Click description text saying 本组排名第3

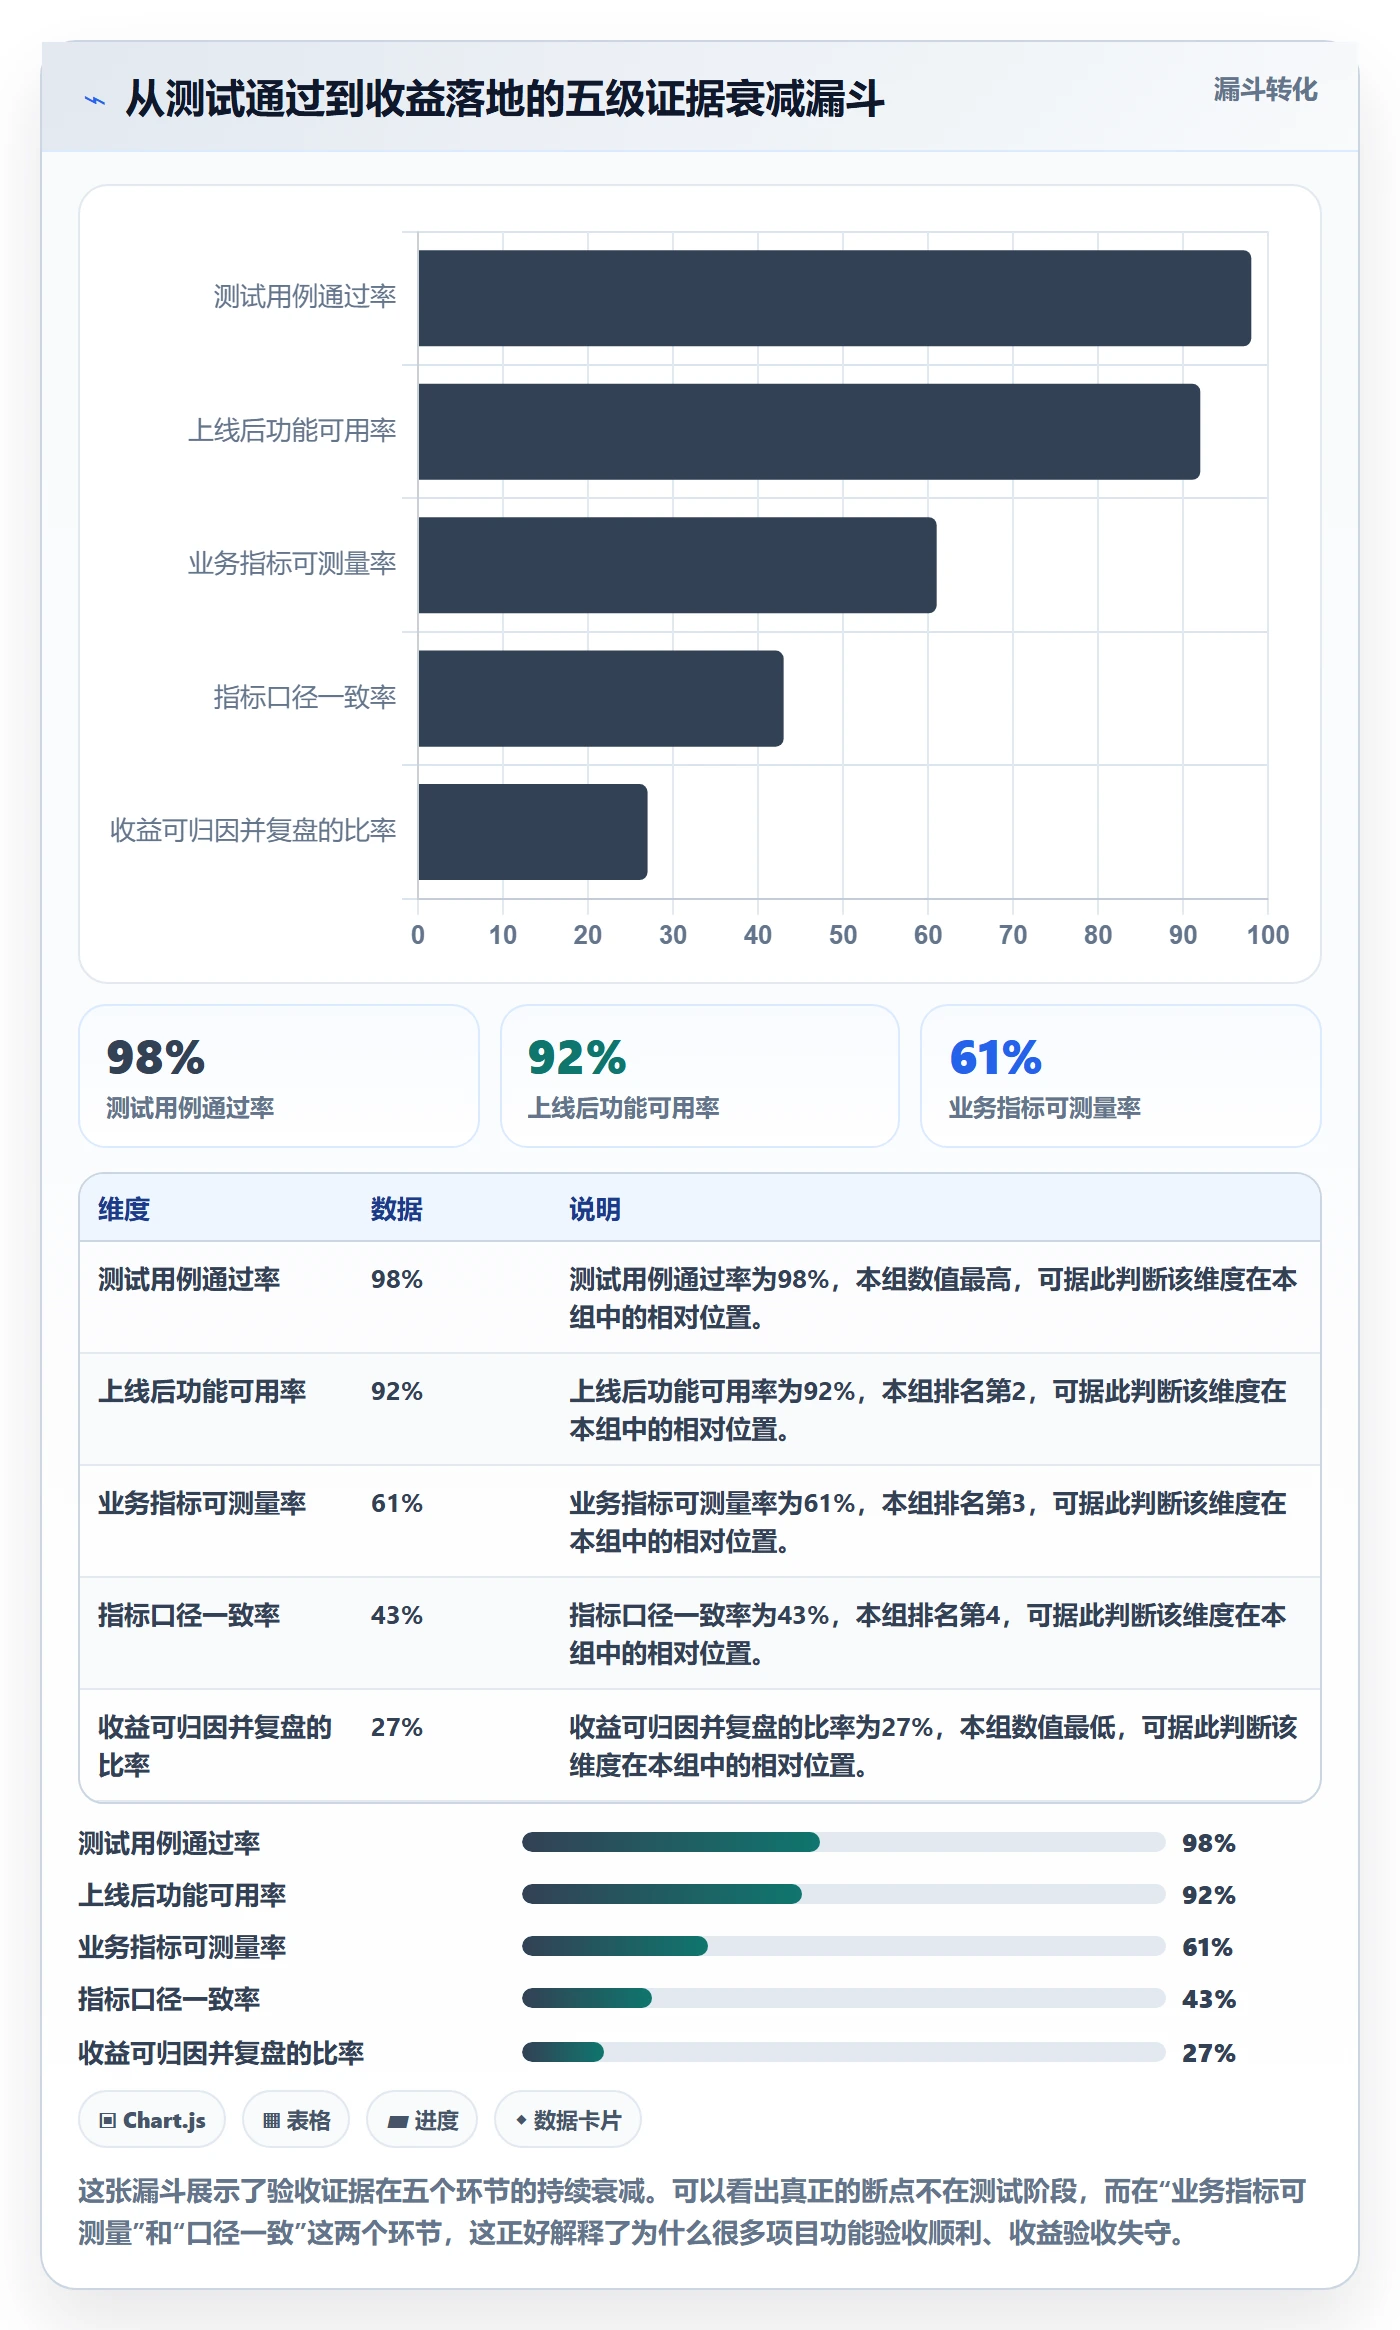point(954,1503)
